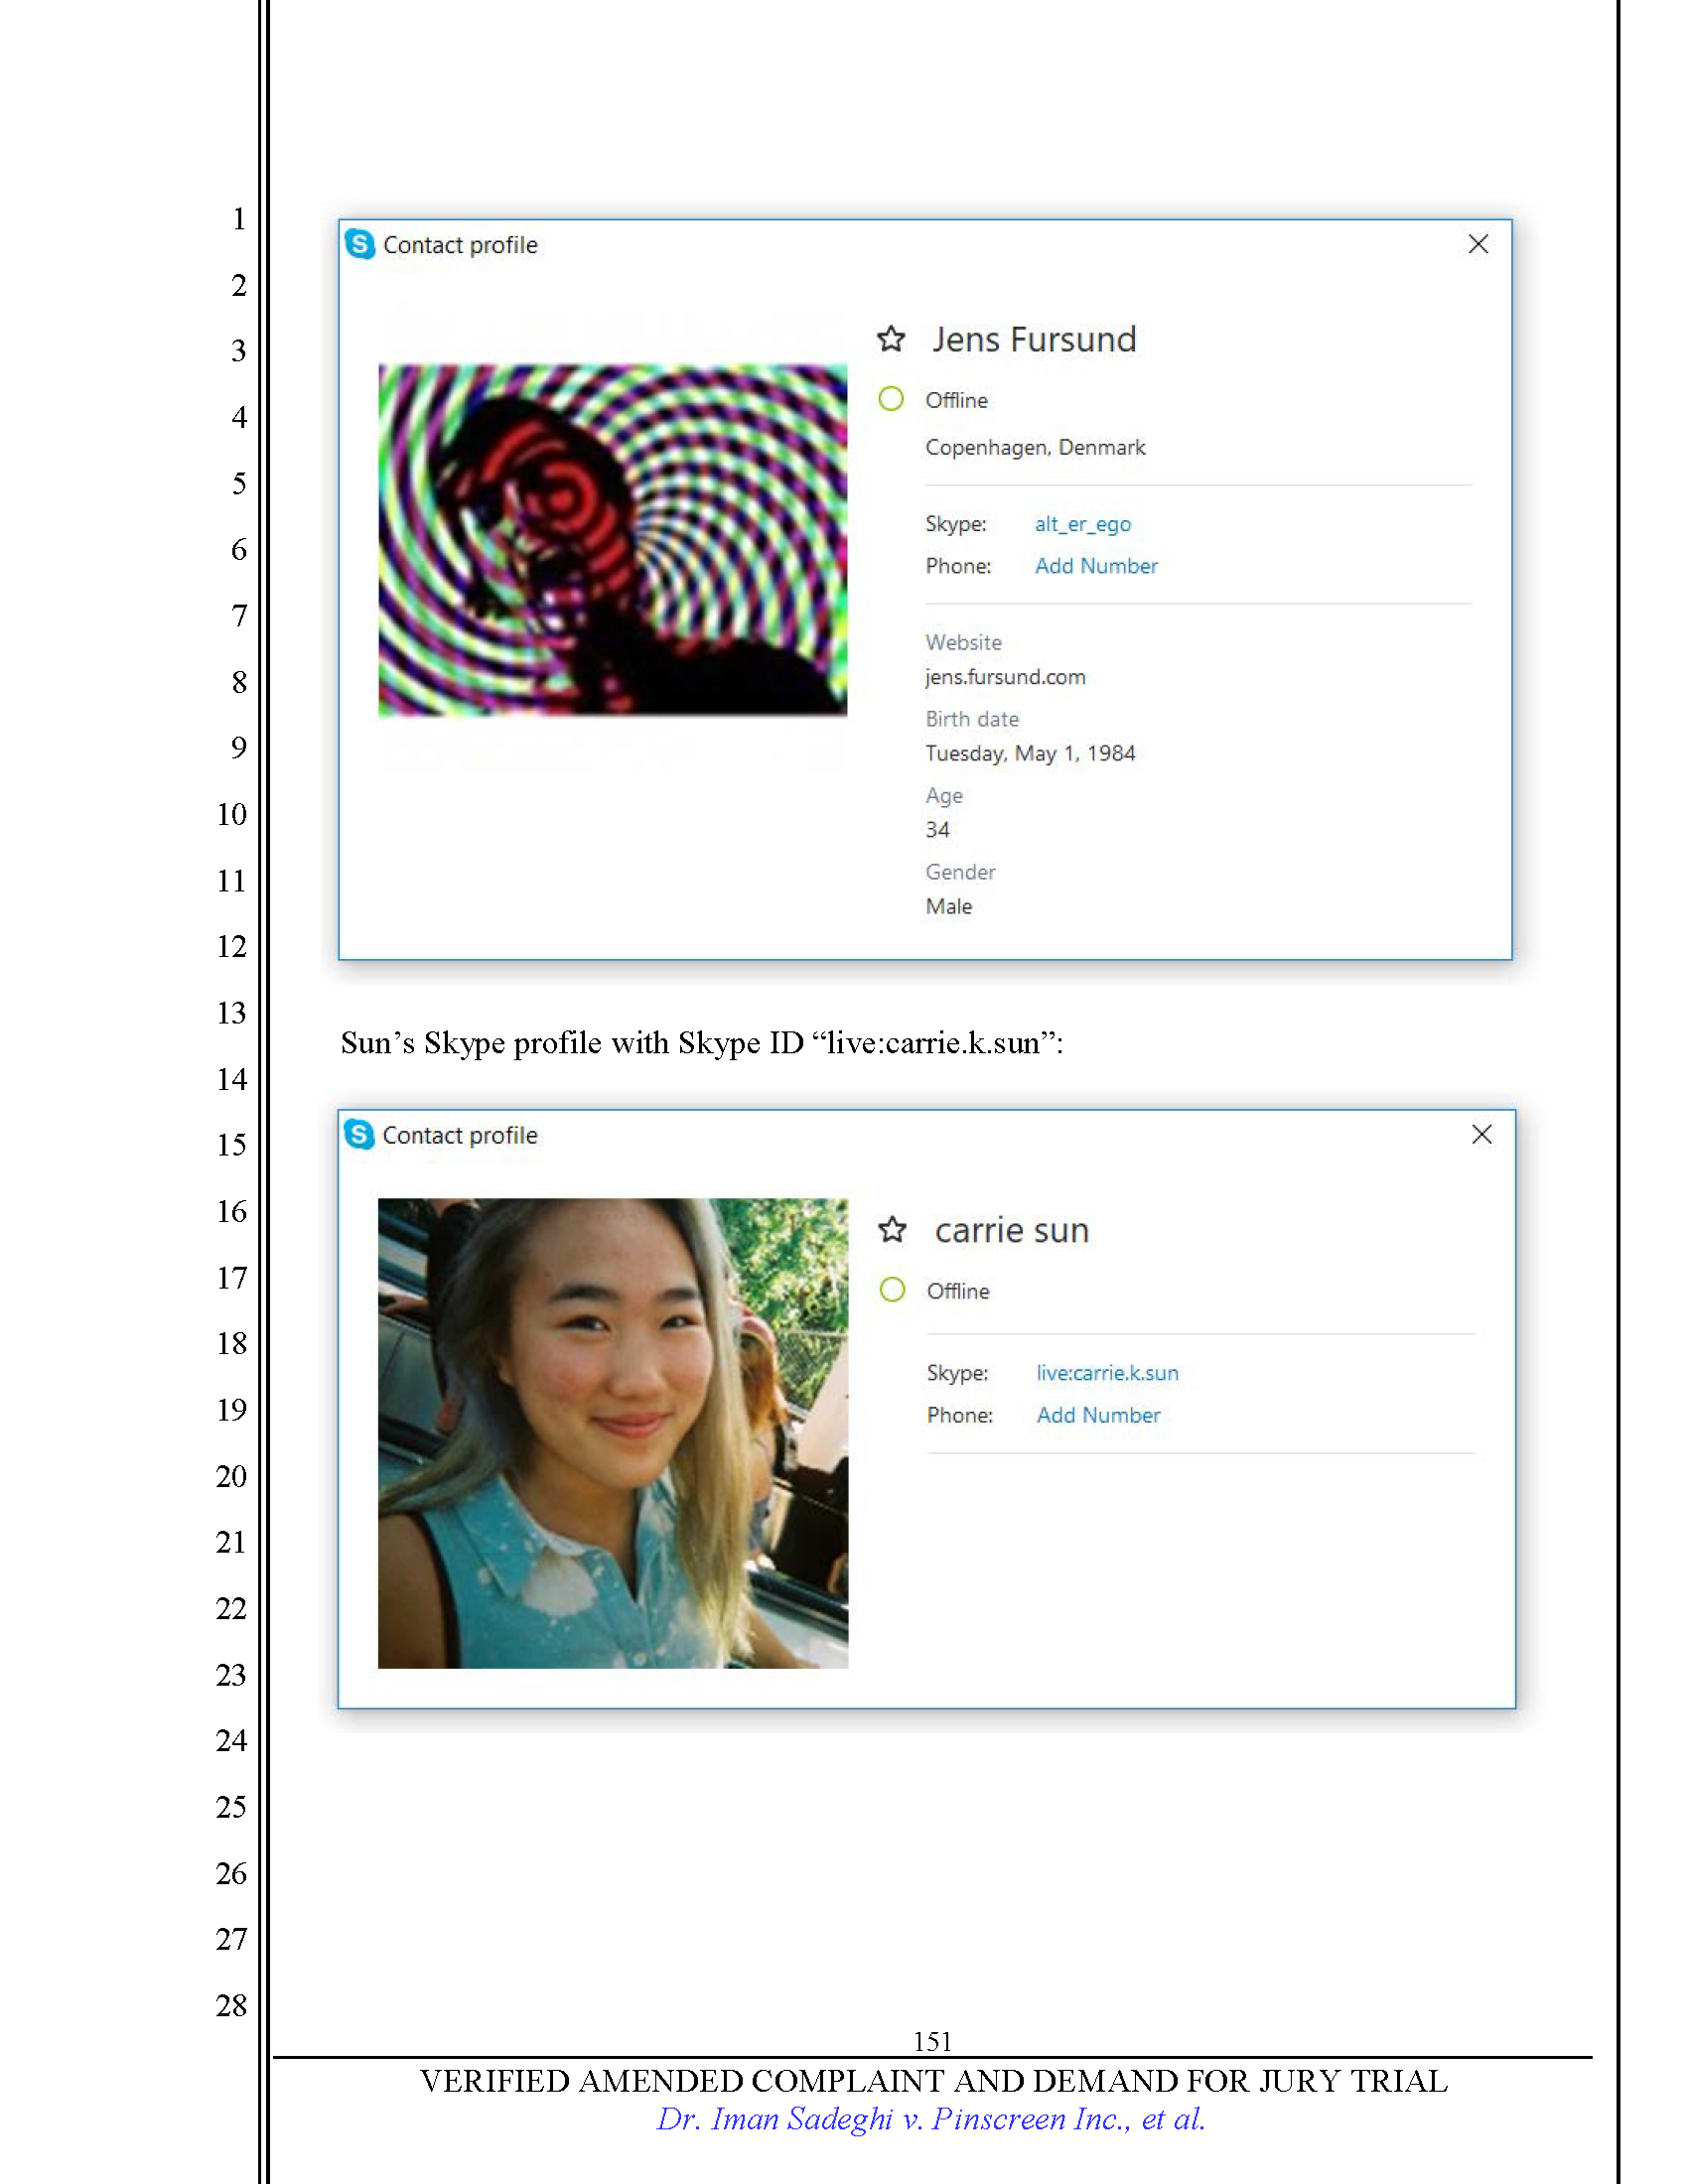Close the carrie sun contact profile window

[x=1481, y=1134]
